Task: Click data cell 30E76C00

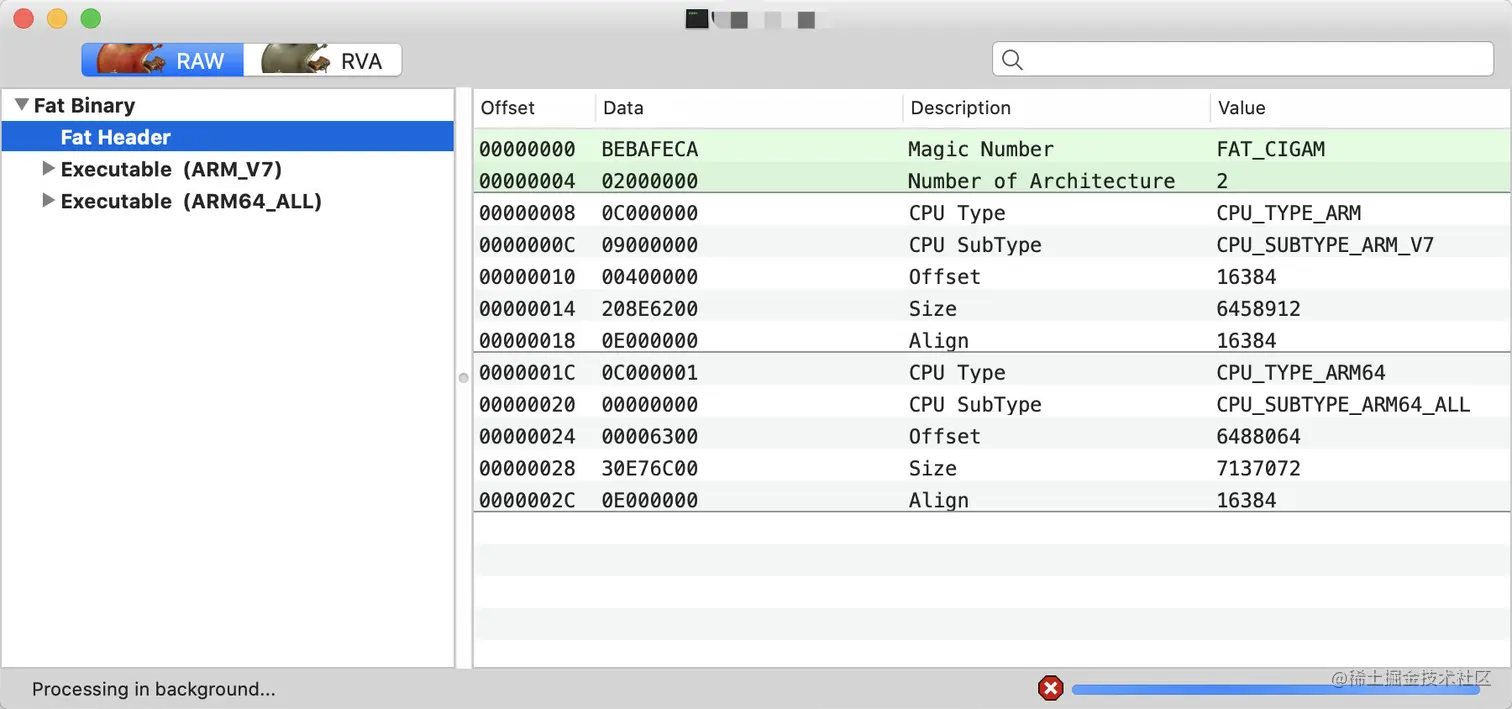Action: [x=650, y=469]
